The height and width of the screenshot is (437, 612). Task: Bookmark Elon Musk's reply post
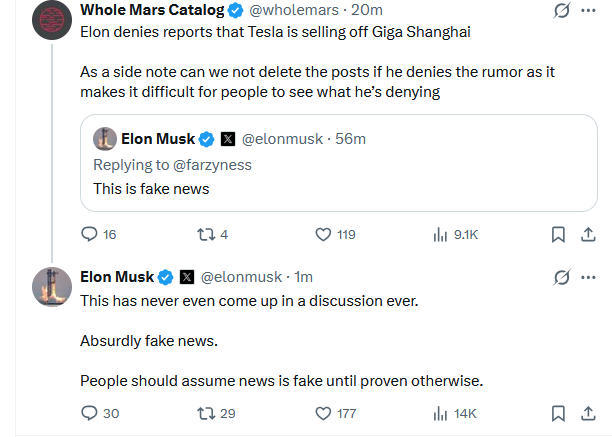click(558, 414)
